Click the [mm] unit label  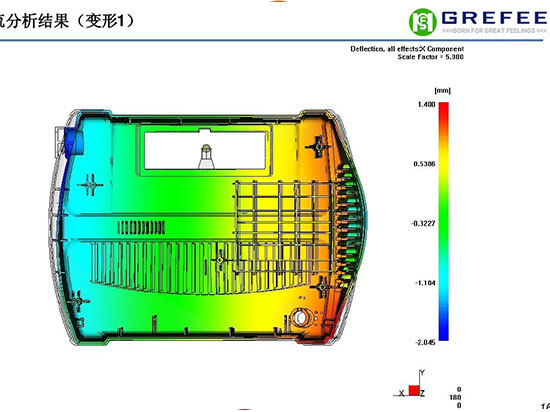tap(442, 91)
